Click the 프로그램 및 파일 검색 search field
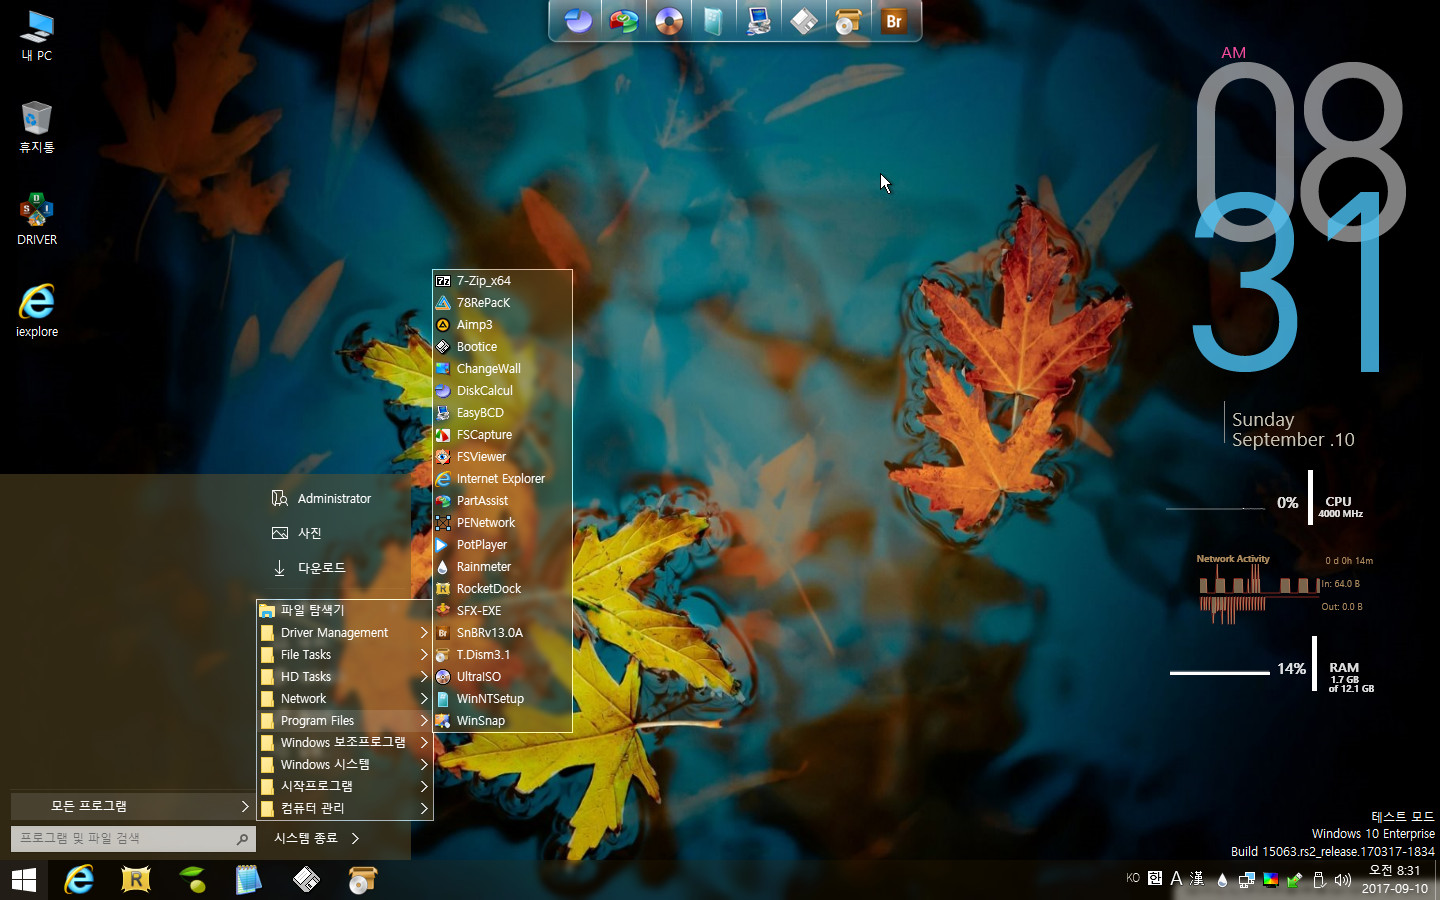The image size is (1440, 900). (x=132, y=839)
